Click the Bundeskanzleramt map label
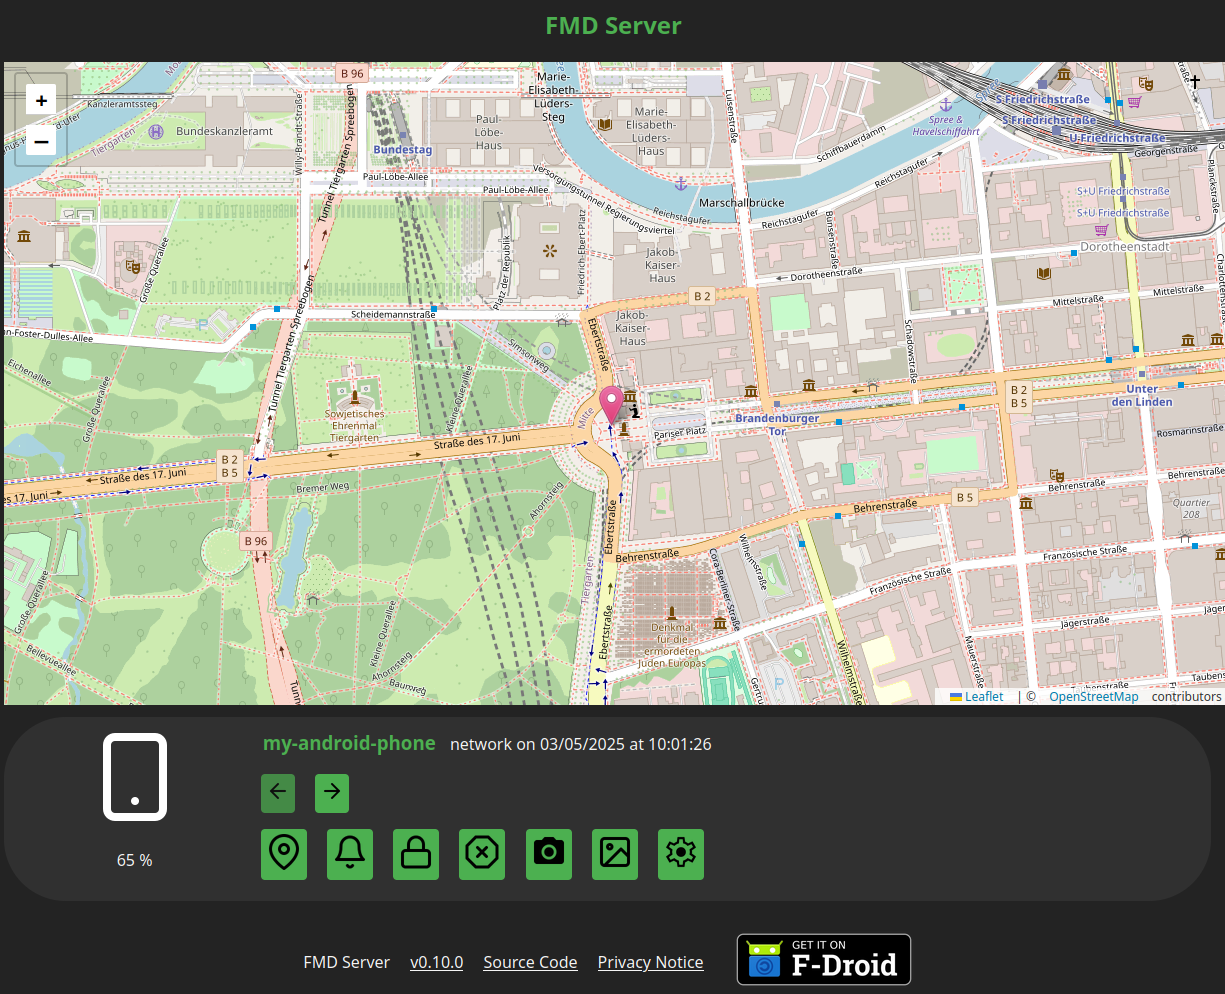 click(225, 131)
